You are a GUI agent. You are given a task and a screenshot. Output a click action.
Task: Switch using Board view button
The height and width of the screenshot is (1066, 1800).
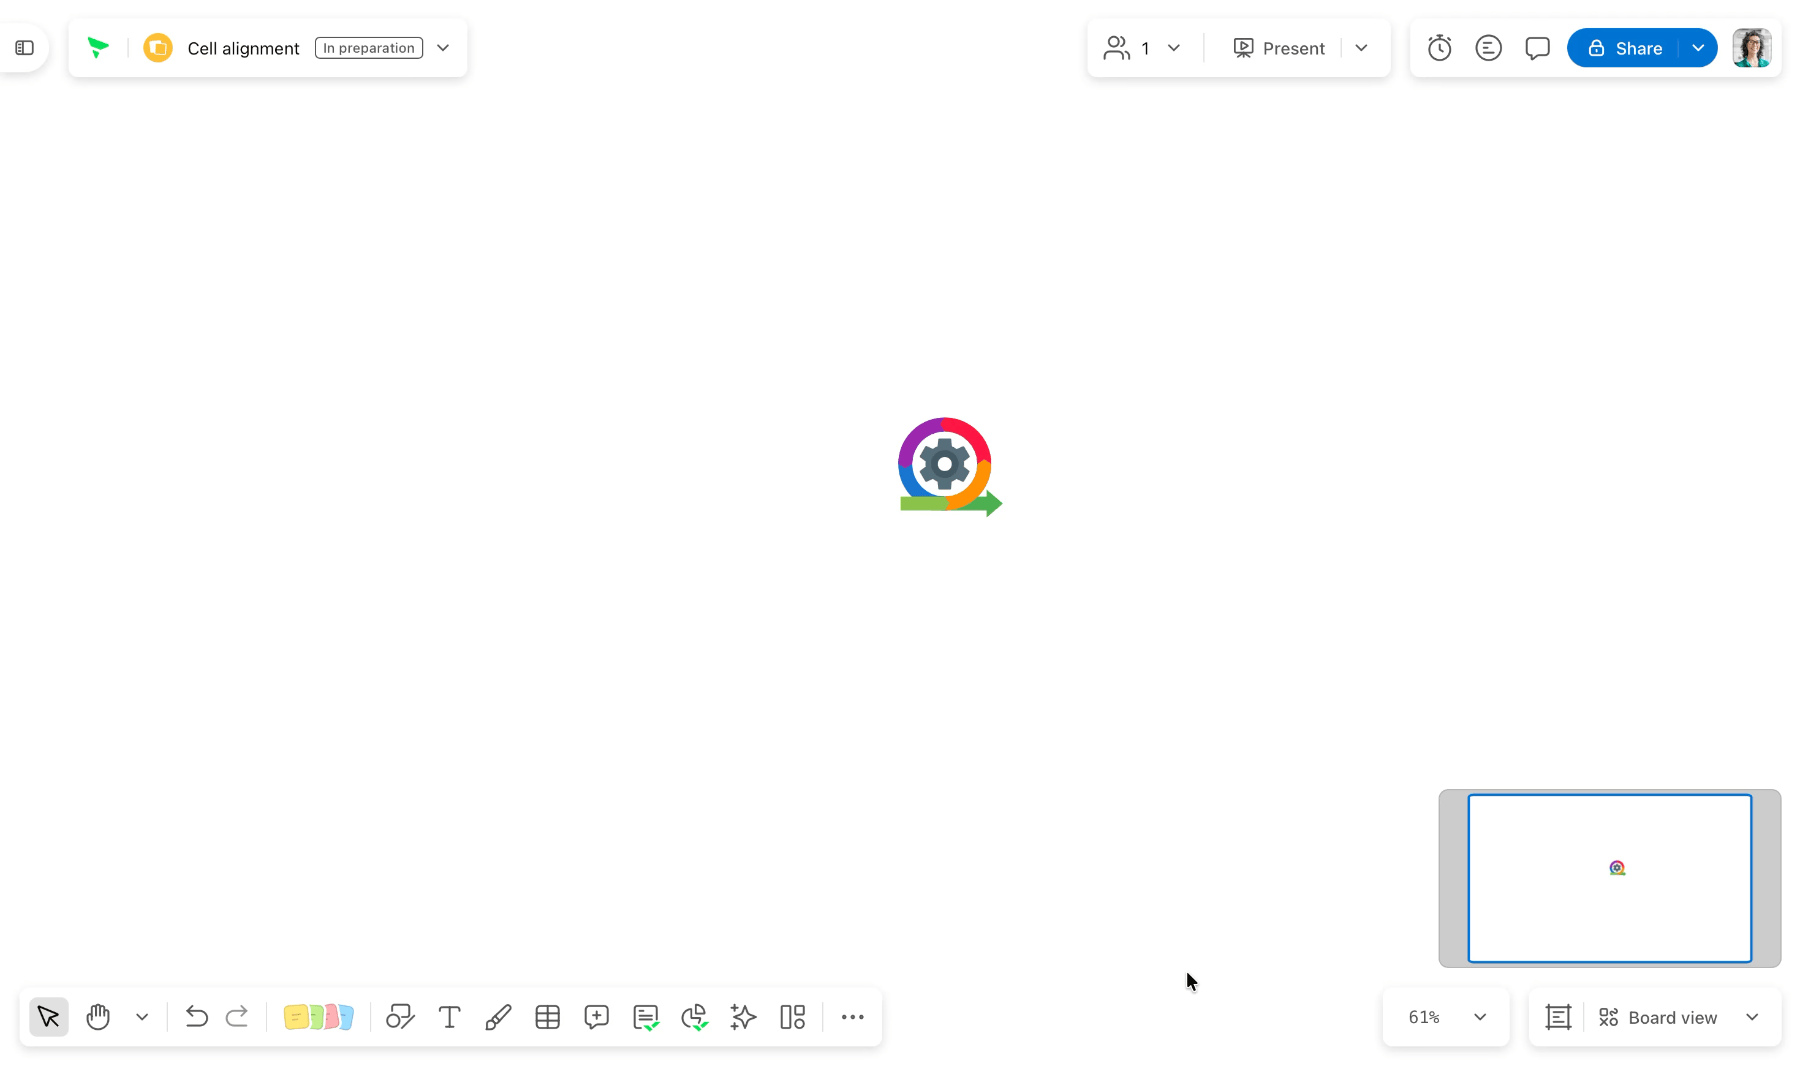point(1658,1017)
